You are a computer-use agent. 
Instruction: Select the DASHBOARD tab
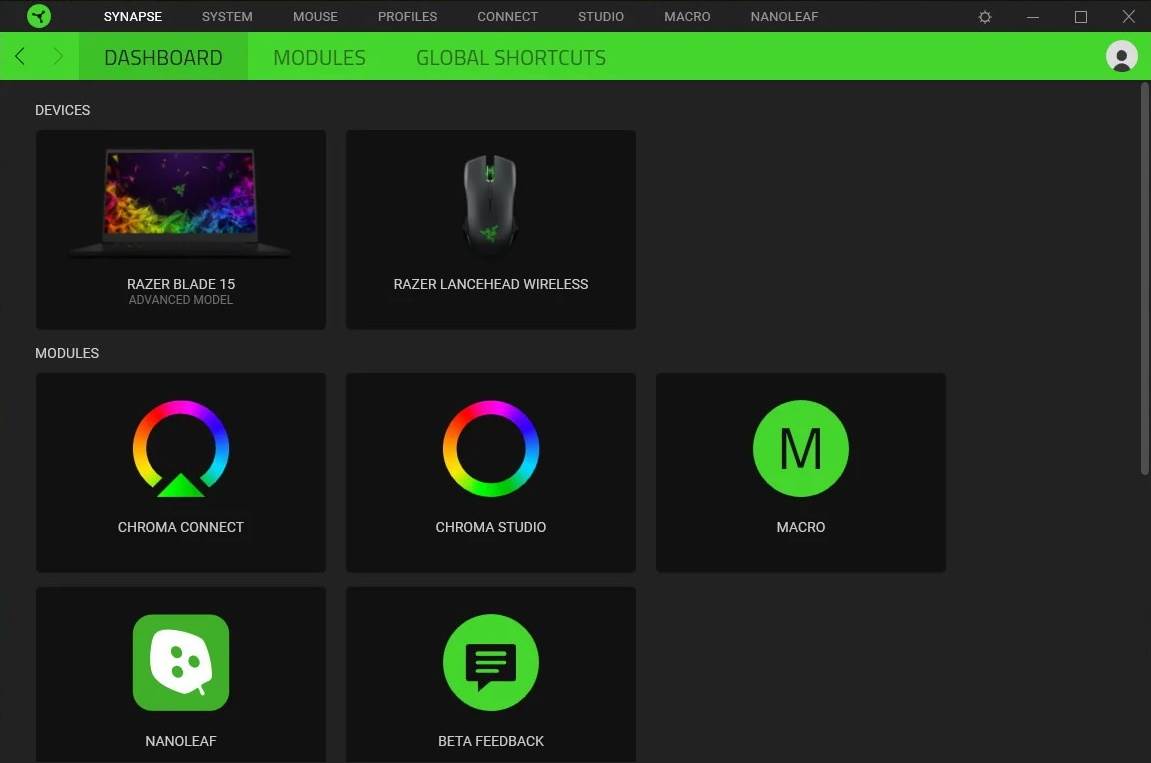click(163, 57)
